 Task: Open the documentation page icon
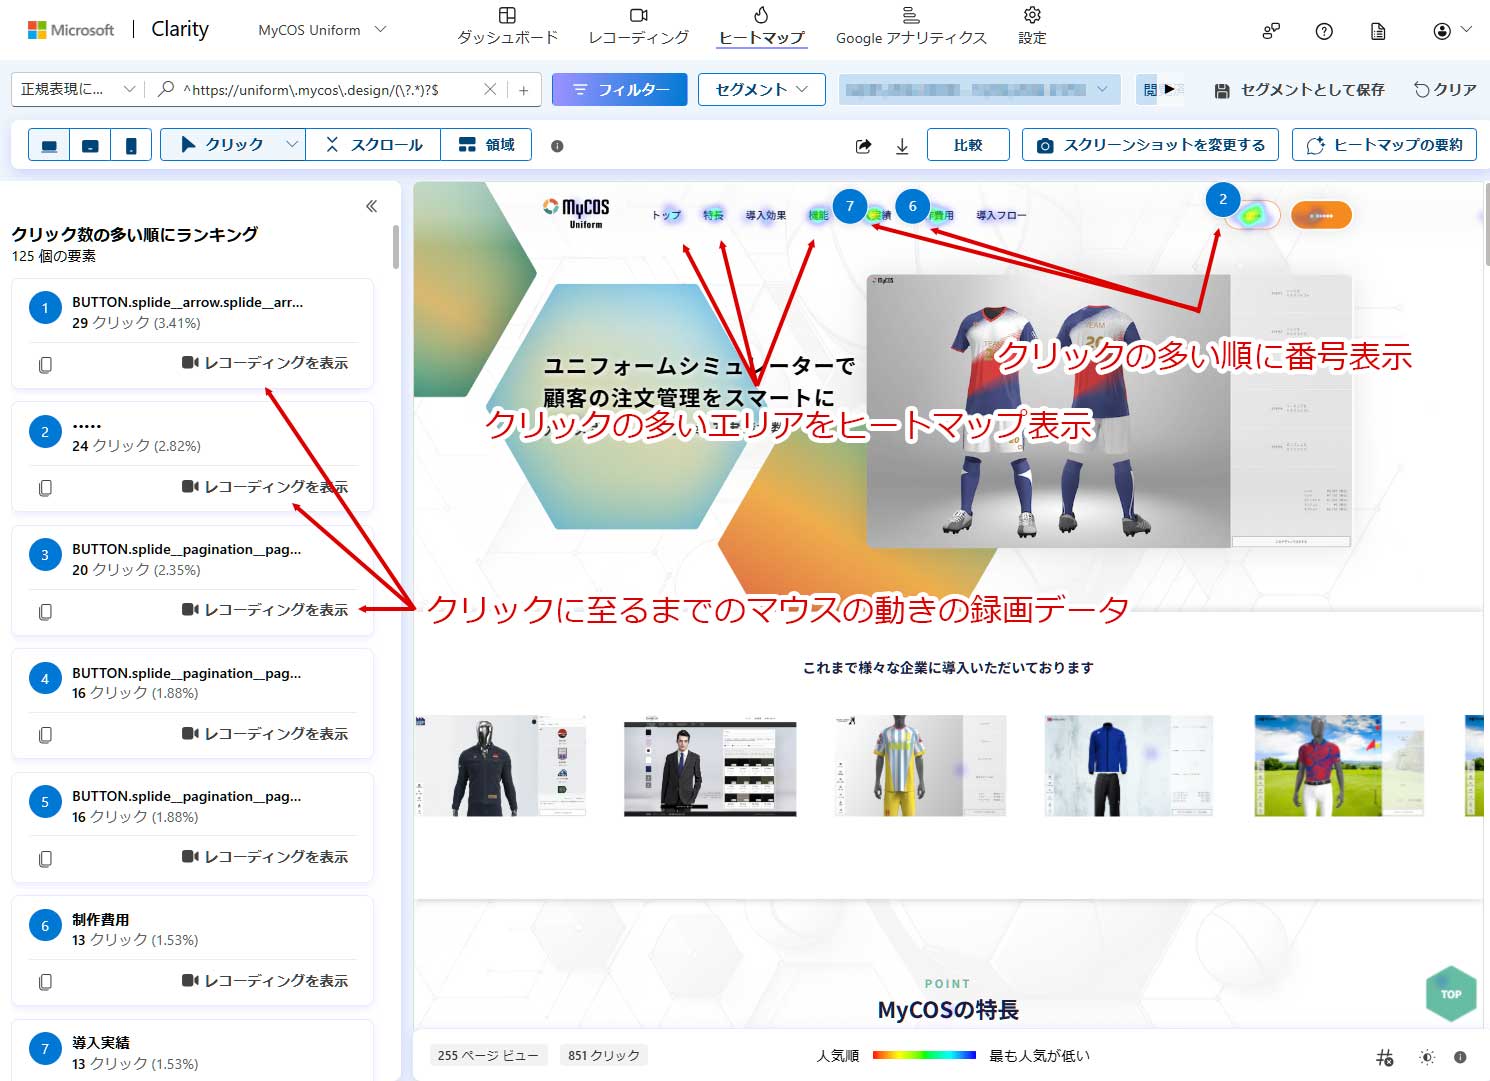point(1378,31)
